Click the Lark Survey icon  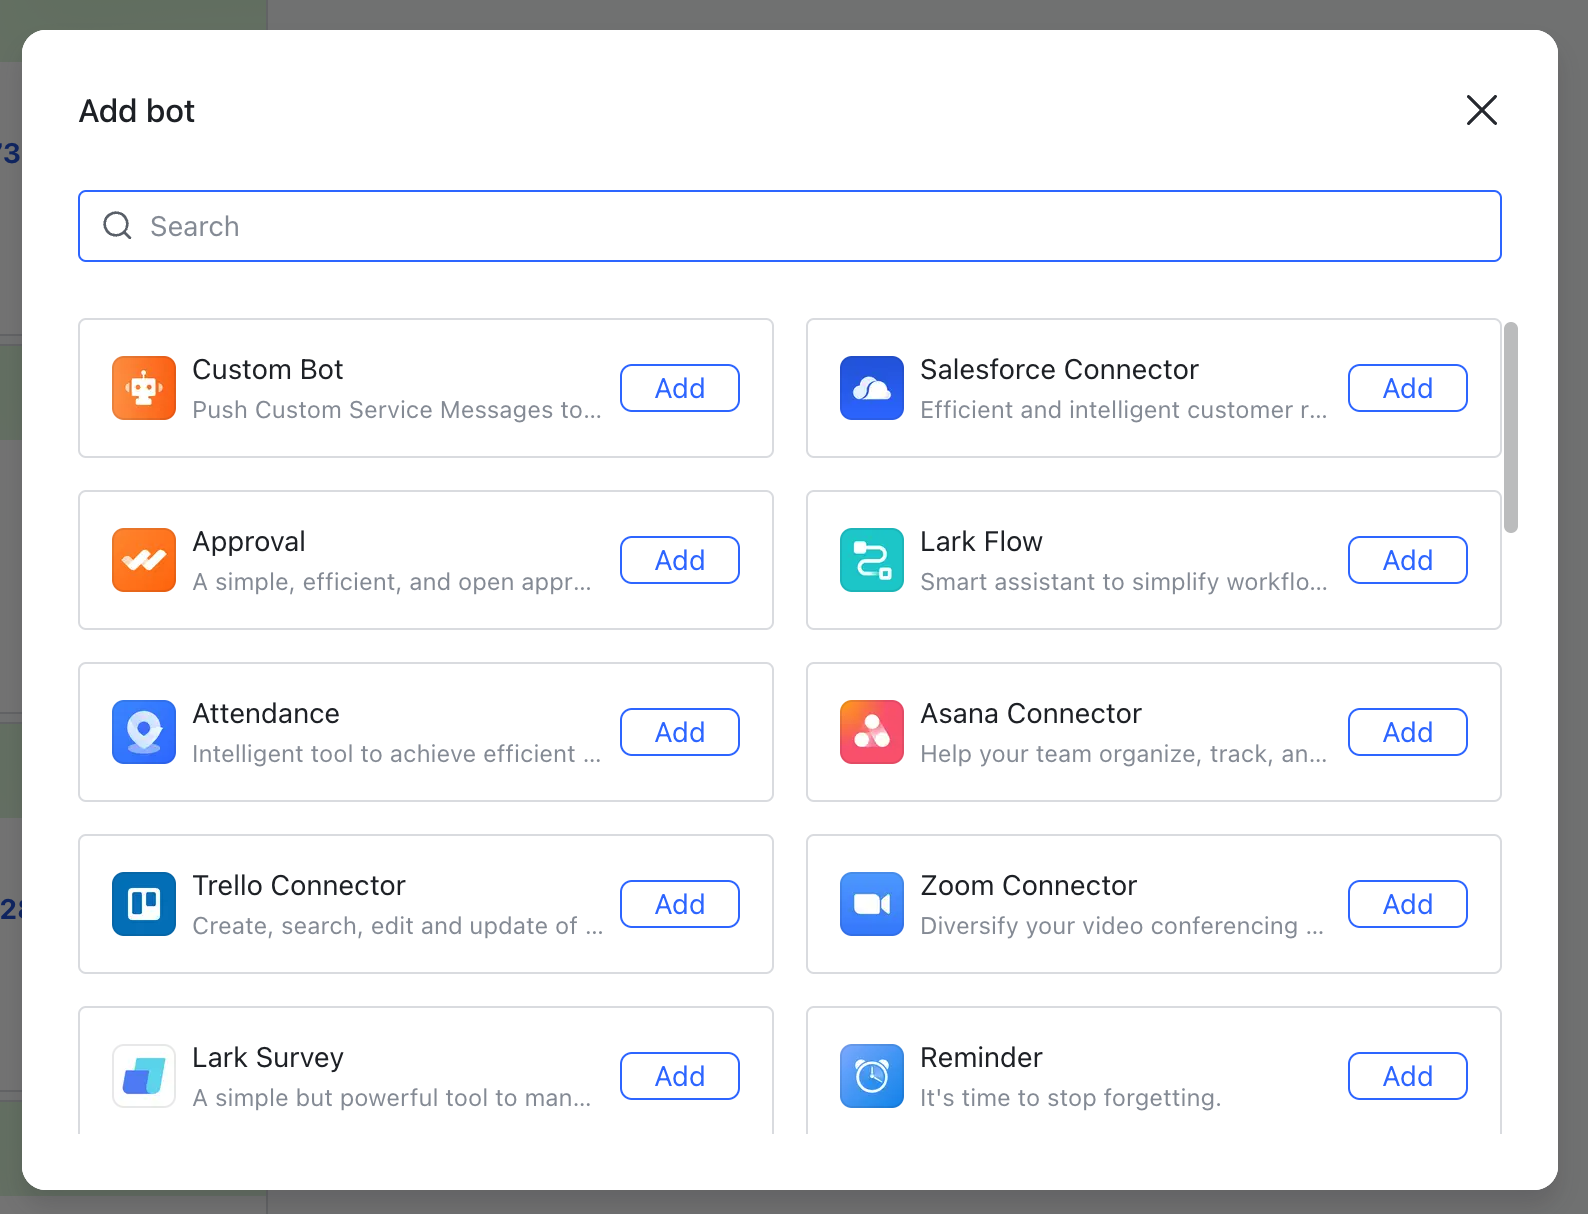click(x=144, y=1076)
